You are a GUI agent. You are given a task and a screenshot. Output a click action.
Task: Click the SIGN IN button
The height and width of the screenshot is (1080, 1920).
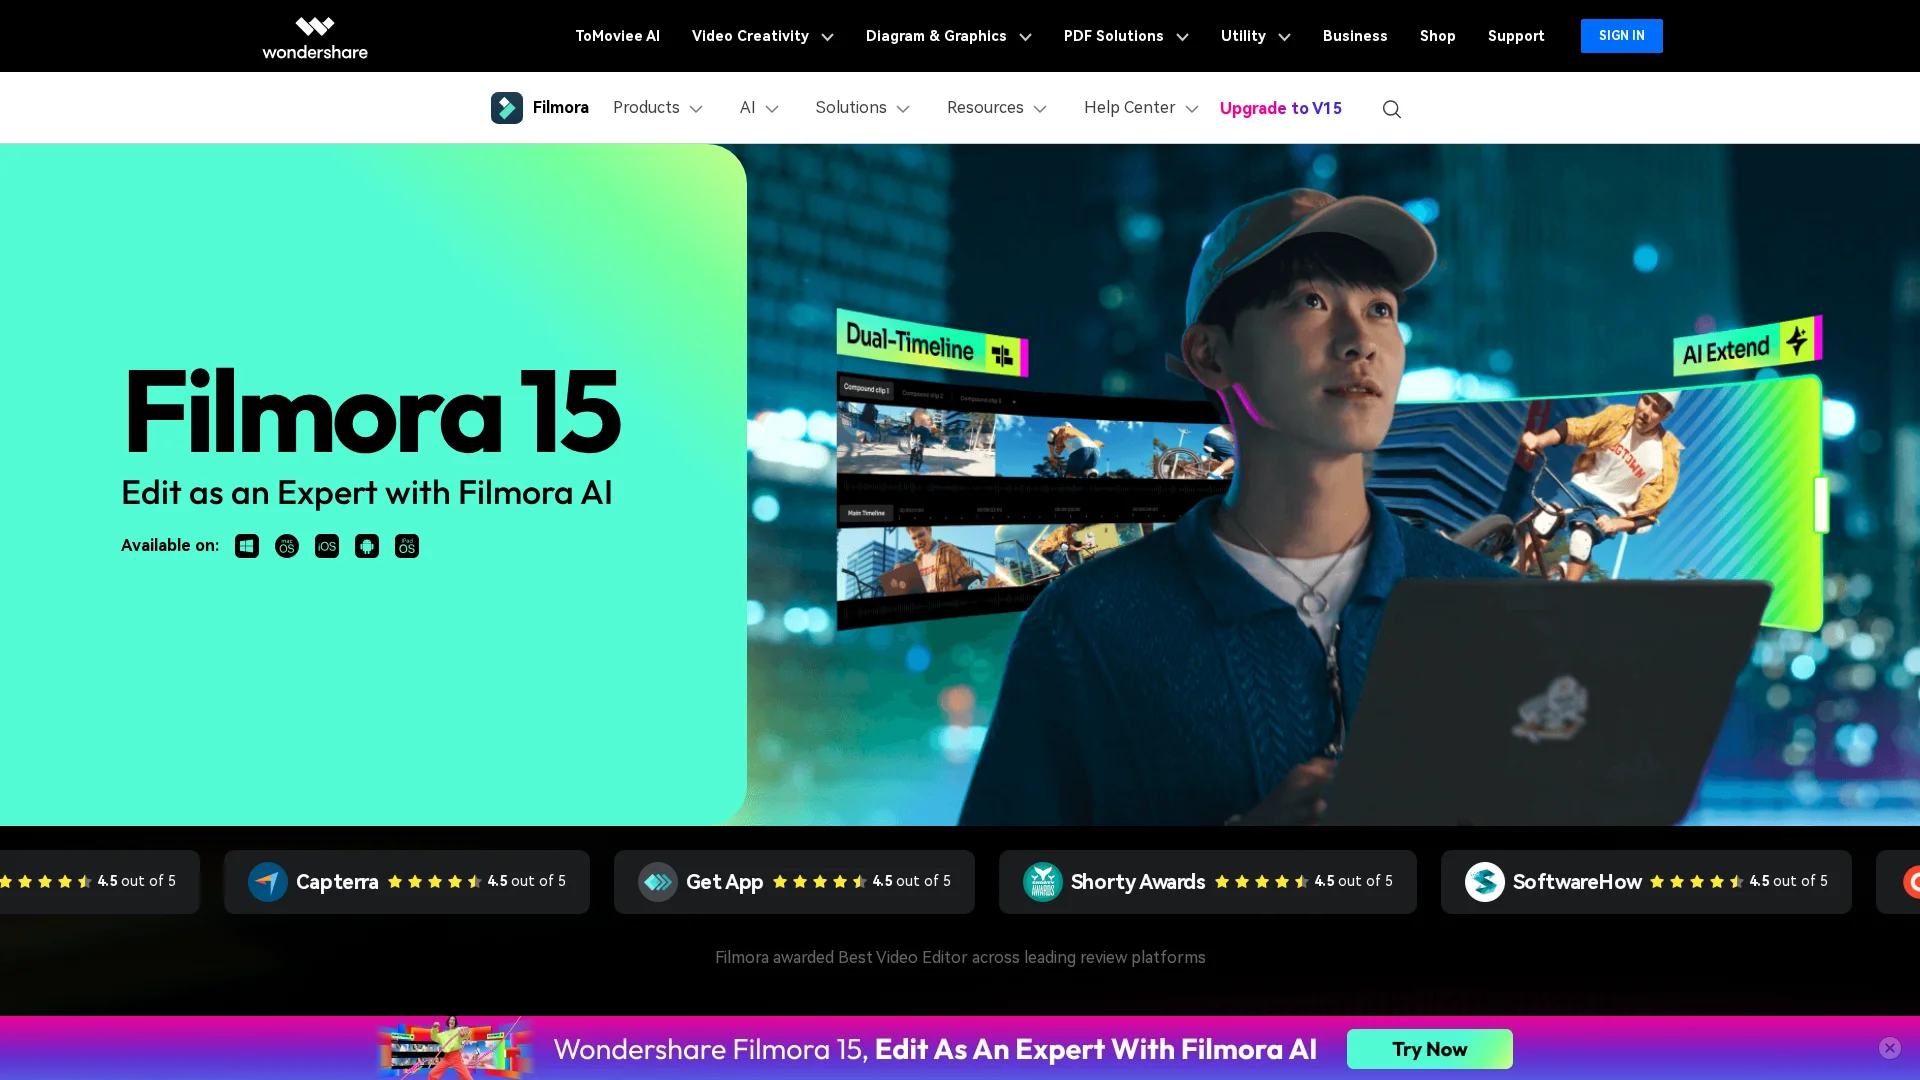(1621, 36)
